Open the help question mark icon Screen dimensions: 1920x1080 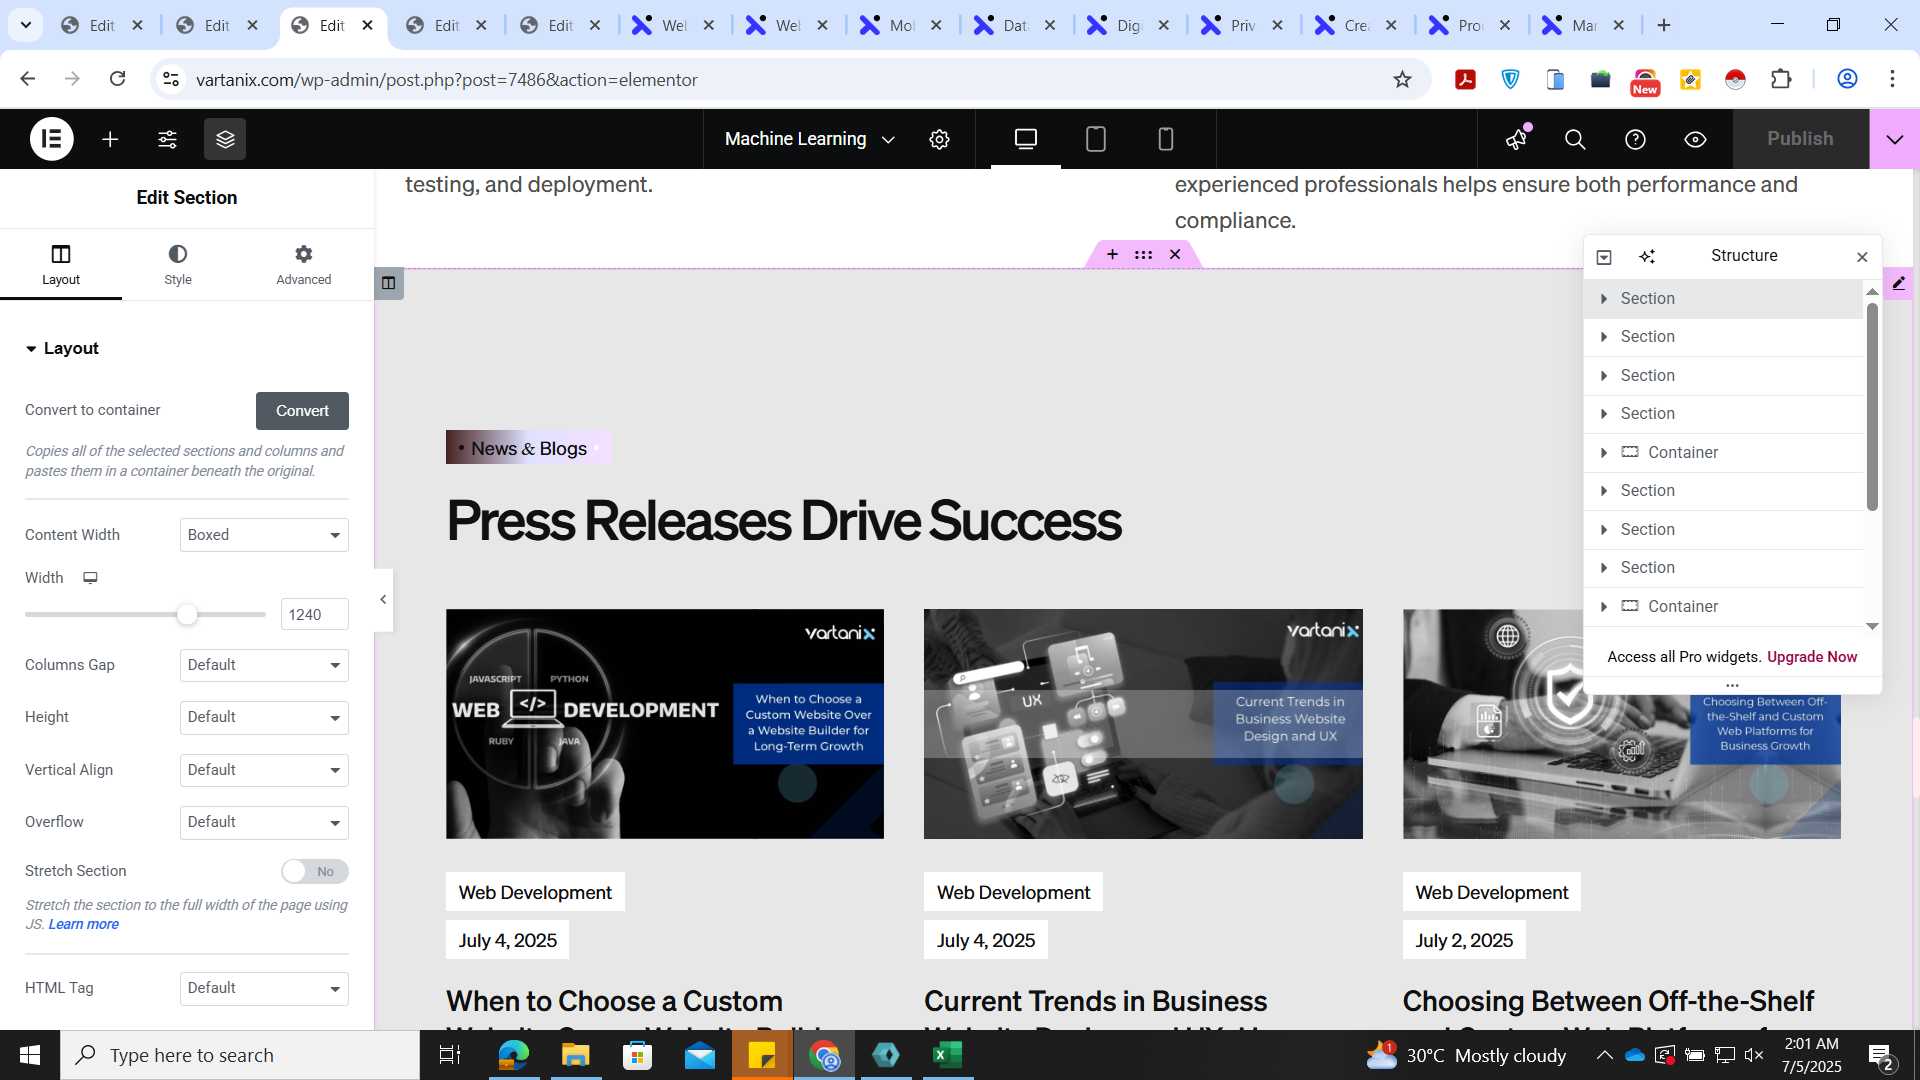click(1635, 139)
